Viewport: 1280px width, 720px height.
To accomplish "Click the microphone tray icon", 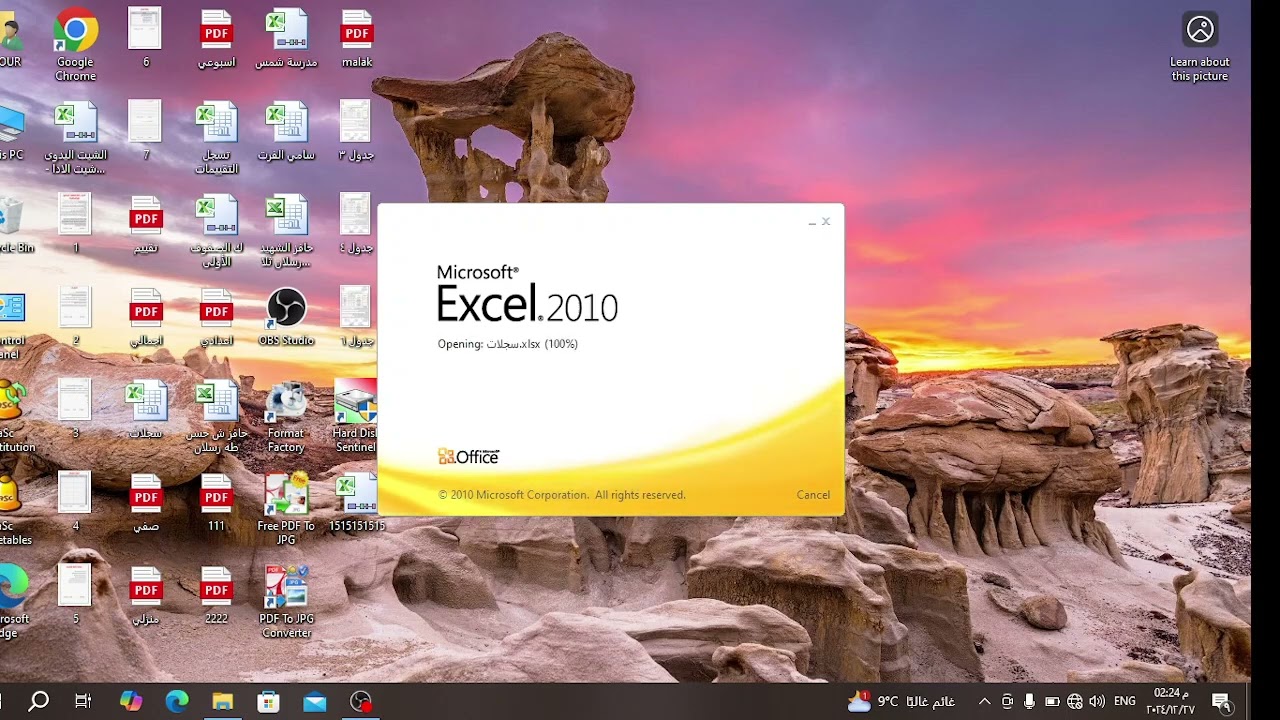I will click(1029, 701).
